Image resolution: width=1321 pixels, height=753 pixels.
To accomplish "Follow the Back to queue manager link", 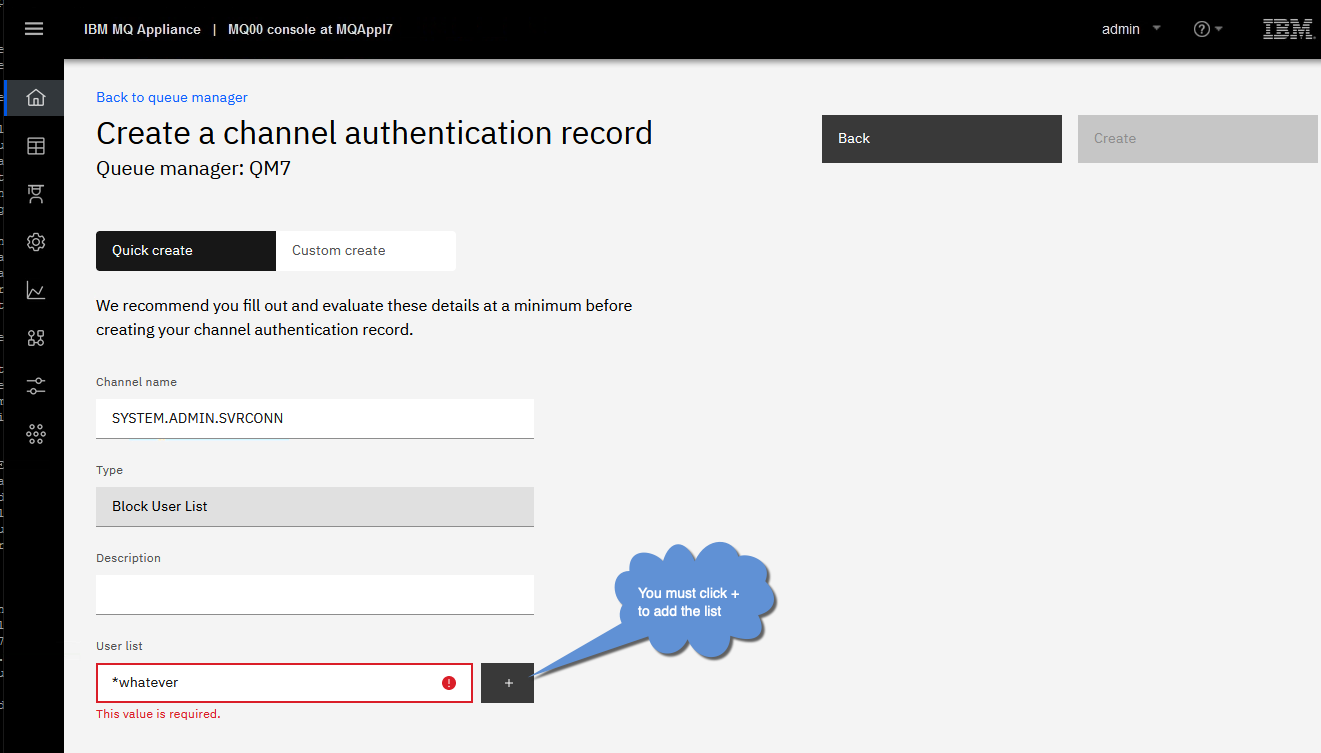I will click(x=172, y=97).
